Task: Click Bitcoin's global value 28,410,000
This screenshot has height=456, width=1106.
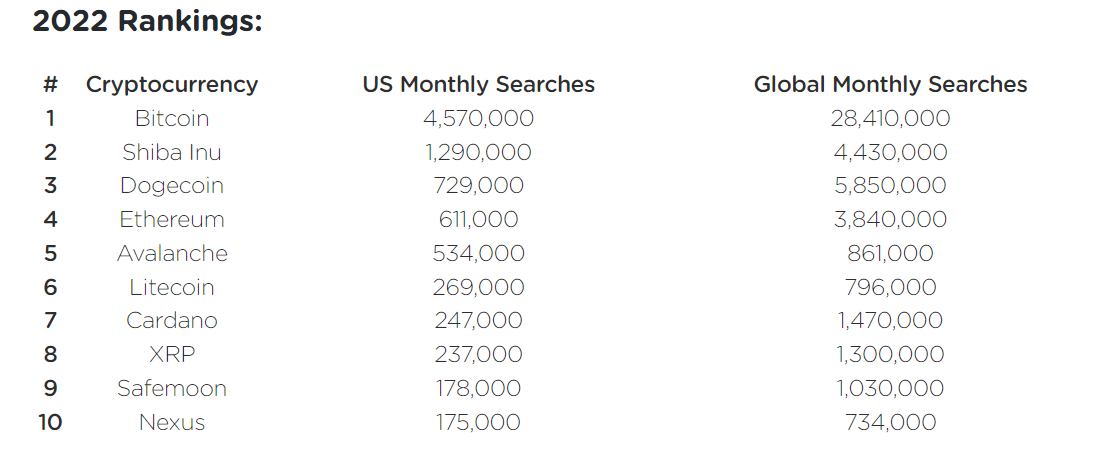Action: (890, 118)
